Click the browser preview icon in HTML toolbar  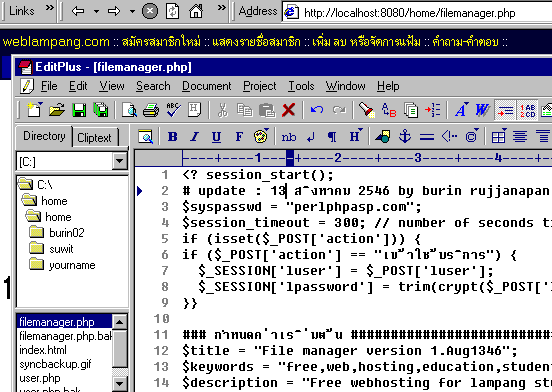coord(145,137)
